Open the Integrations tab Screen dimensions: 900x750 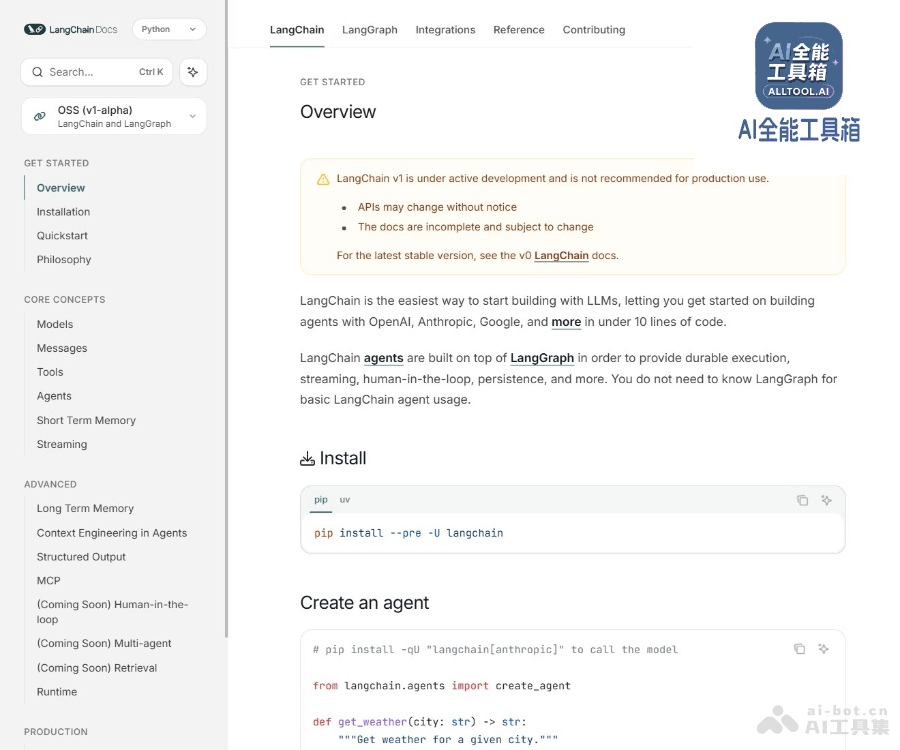click(445, 30)
